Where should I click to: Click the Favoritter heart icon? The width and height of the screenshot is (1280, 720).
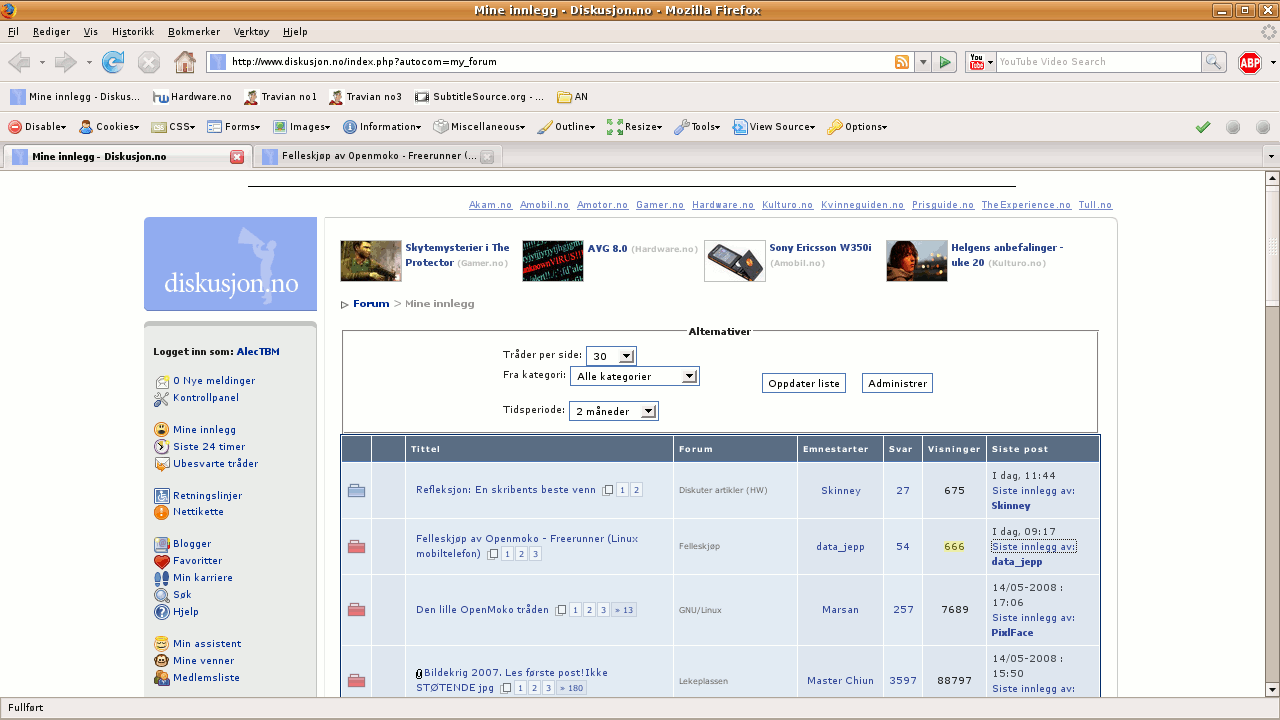pos(162,561)
